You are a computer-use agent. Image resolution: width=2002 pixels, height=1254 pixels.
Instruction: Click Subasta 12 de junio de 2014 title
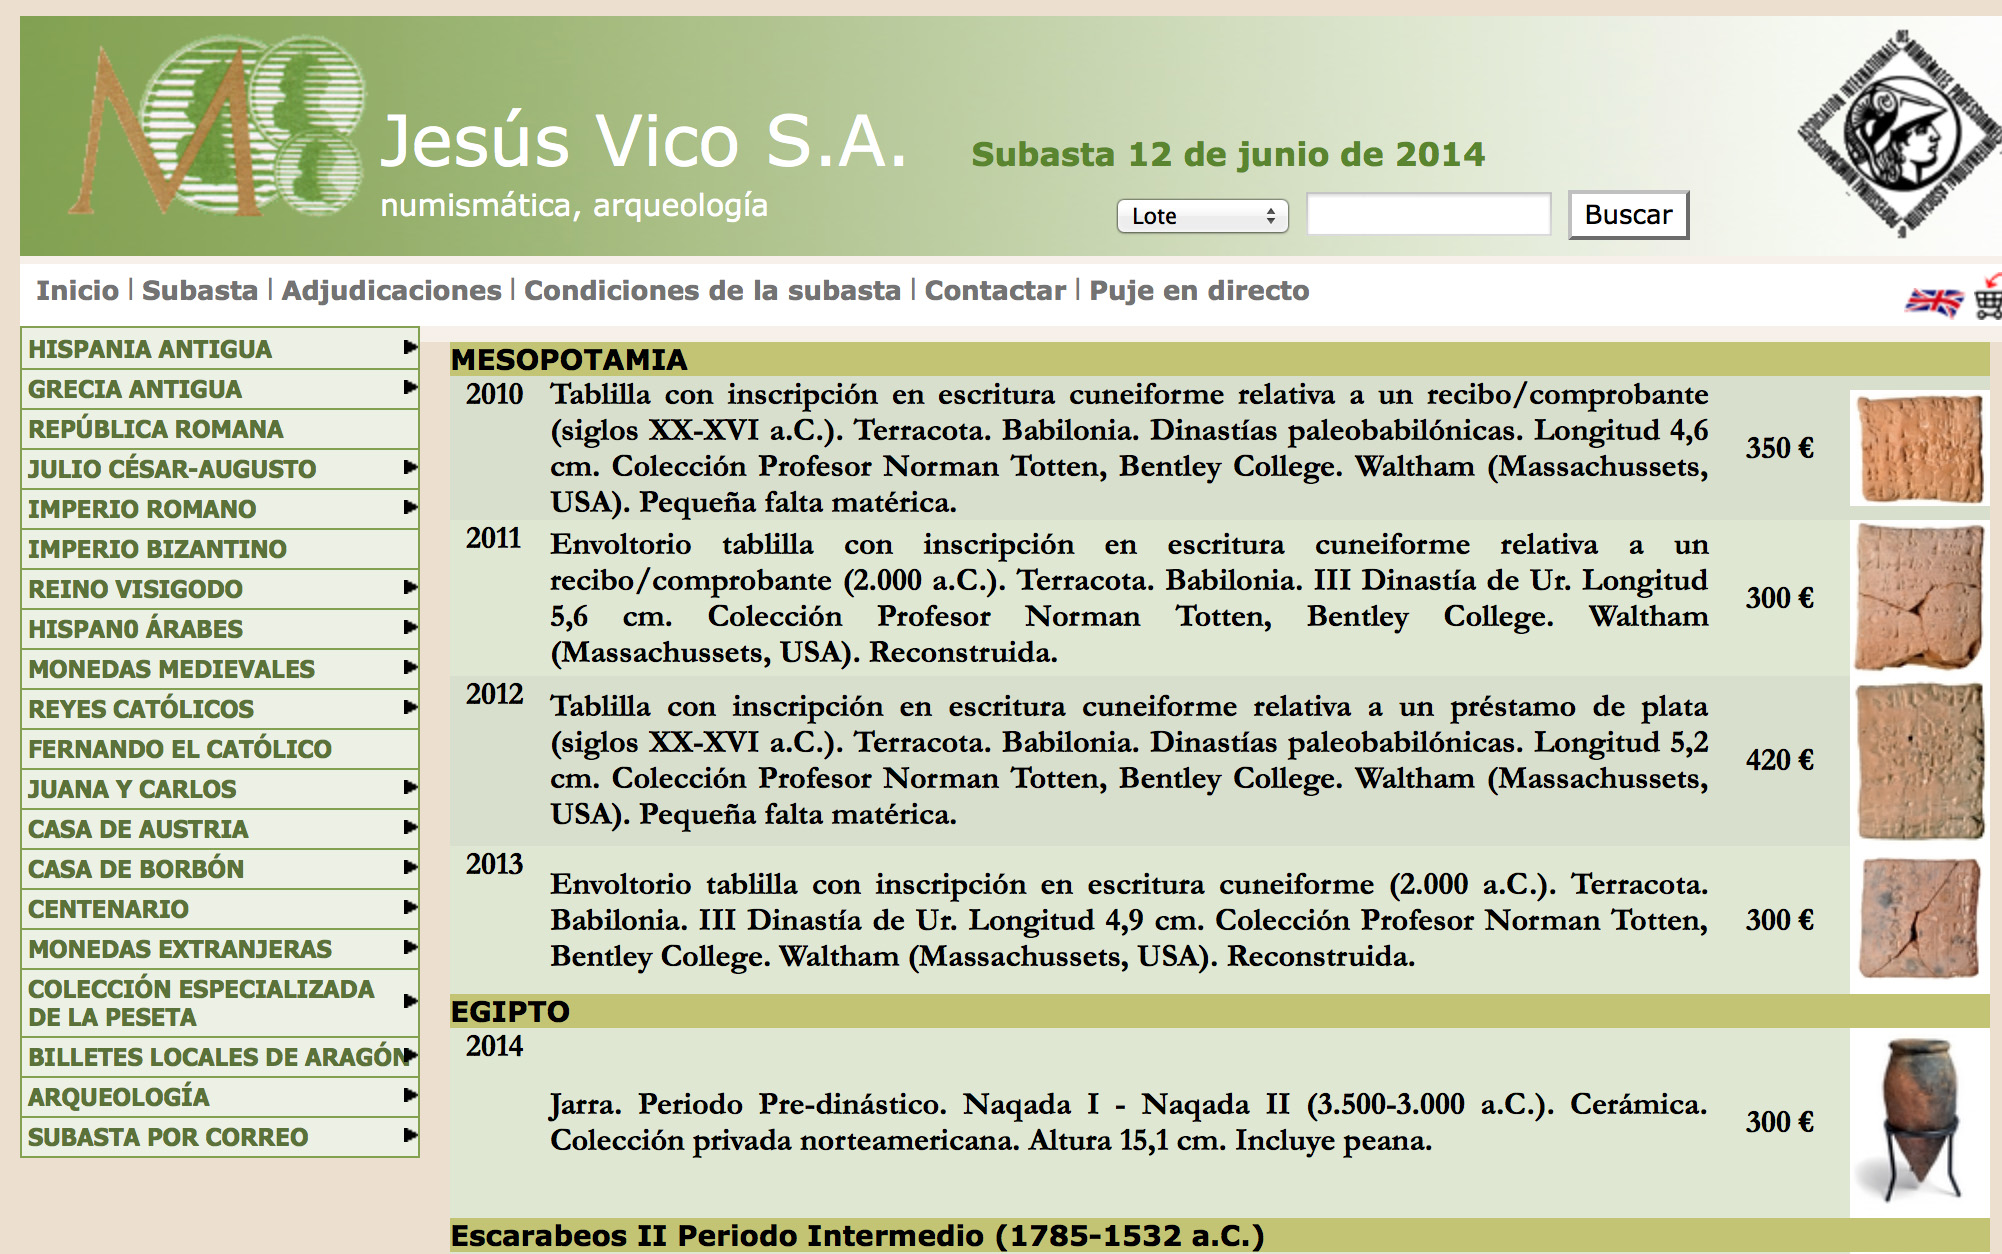[1228, 154]
